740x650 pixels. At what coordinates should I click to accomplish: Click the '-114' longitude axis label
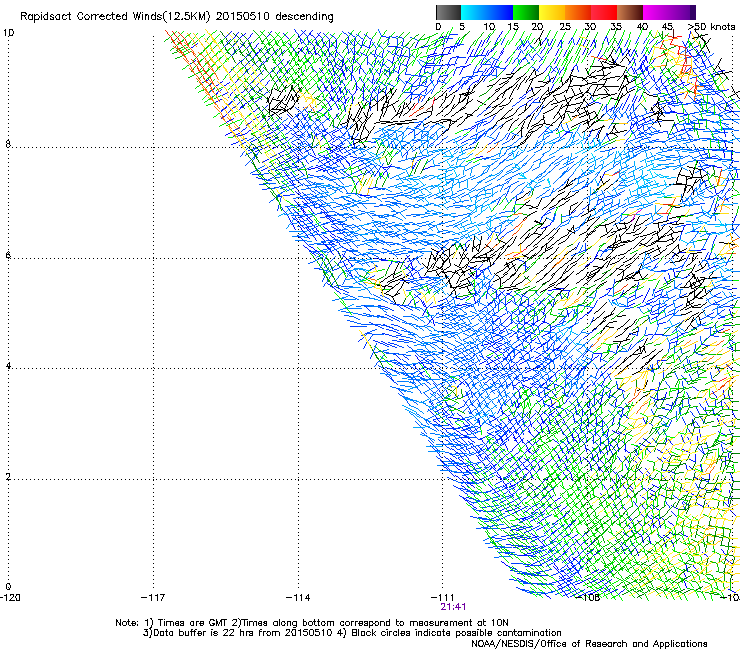click(x=298, y=598)
